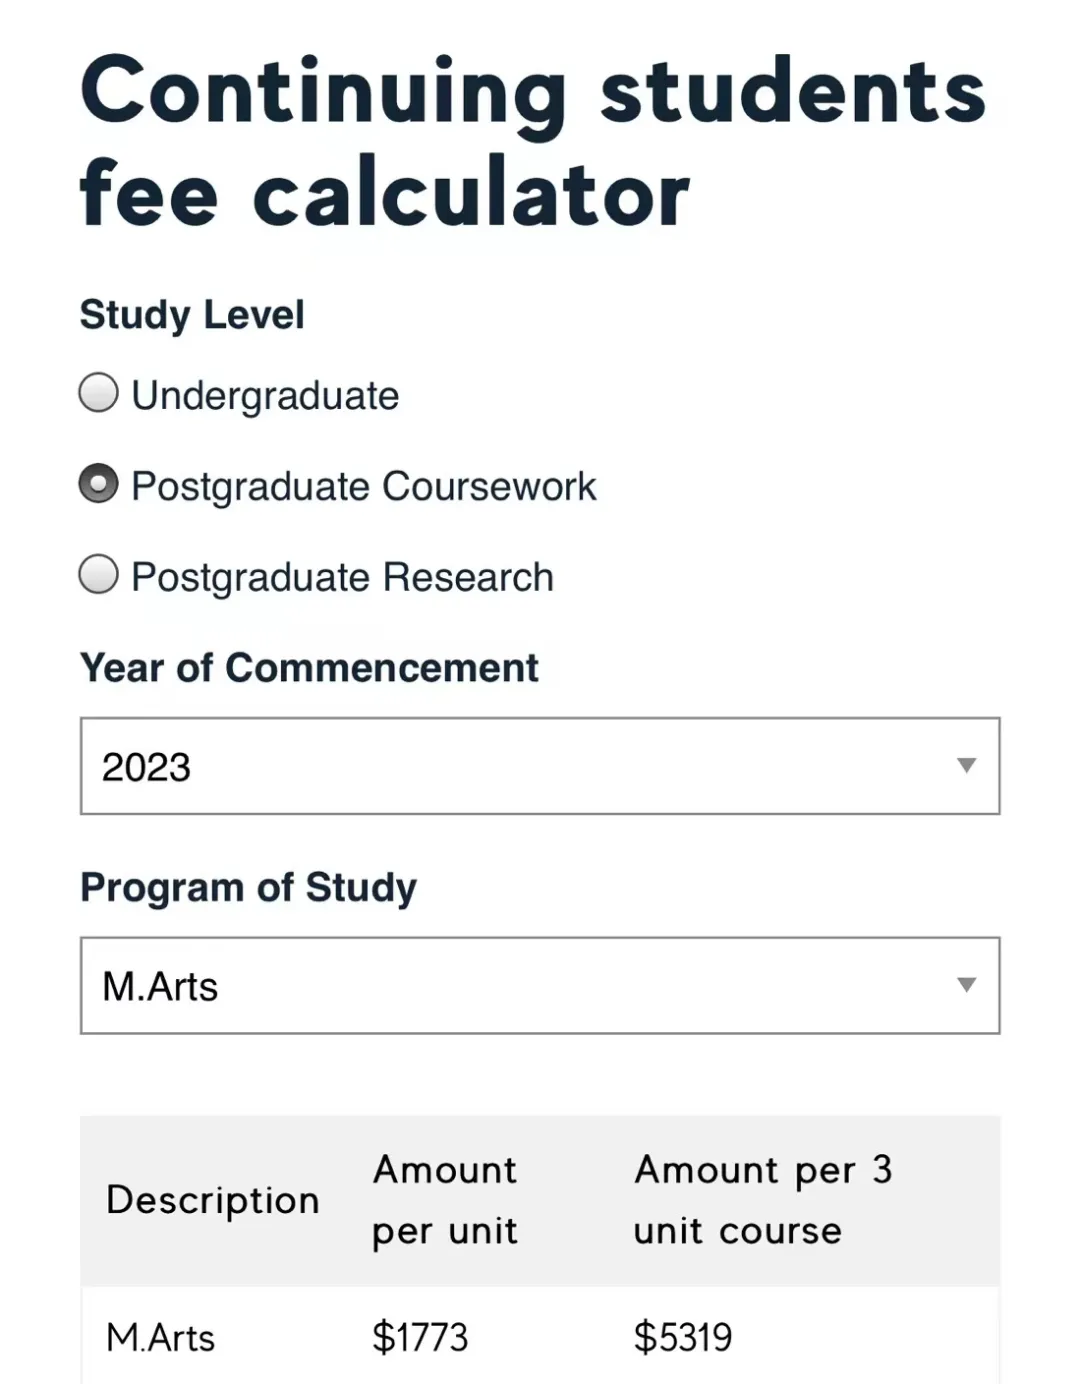Viewport: 1080px width, 1384px height.
Task: Click the M.Arts row in the table
Action: [160, 1338]
